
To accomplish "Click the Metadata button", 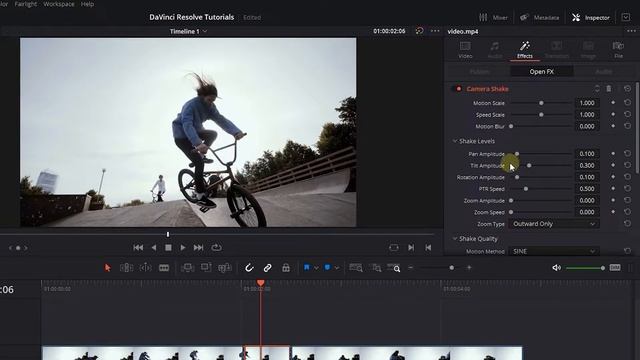I will [x=539, y=18].
